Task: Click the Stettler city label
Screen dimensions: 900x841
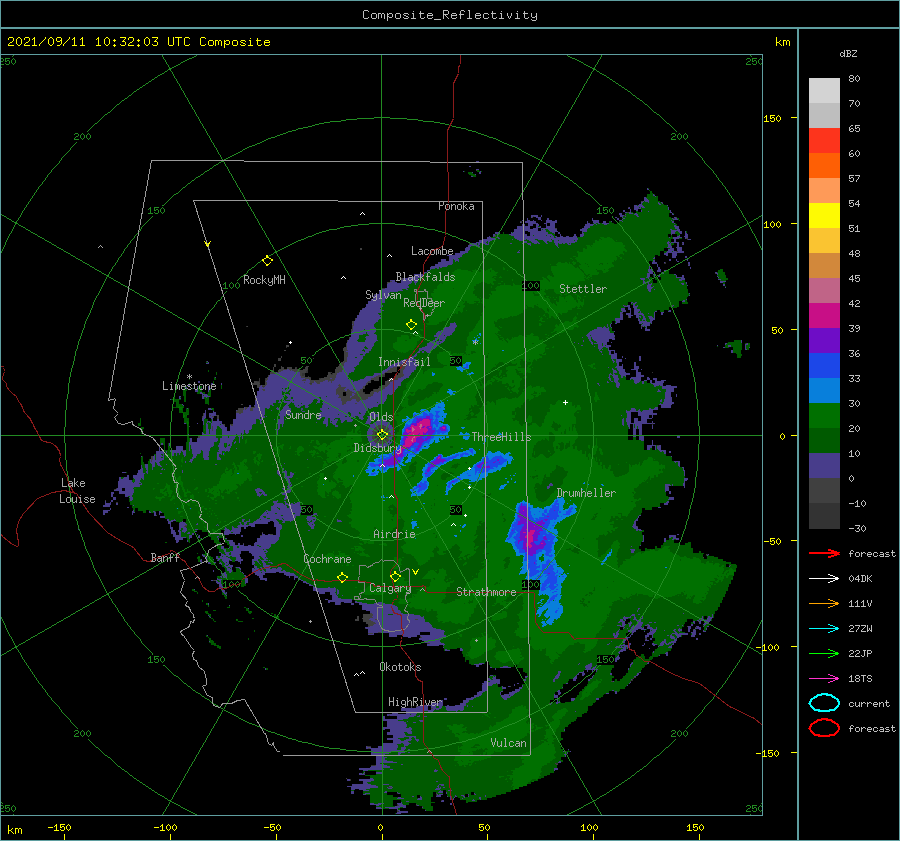Action: (x=583, y=289)
